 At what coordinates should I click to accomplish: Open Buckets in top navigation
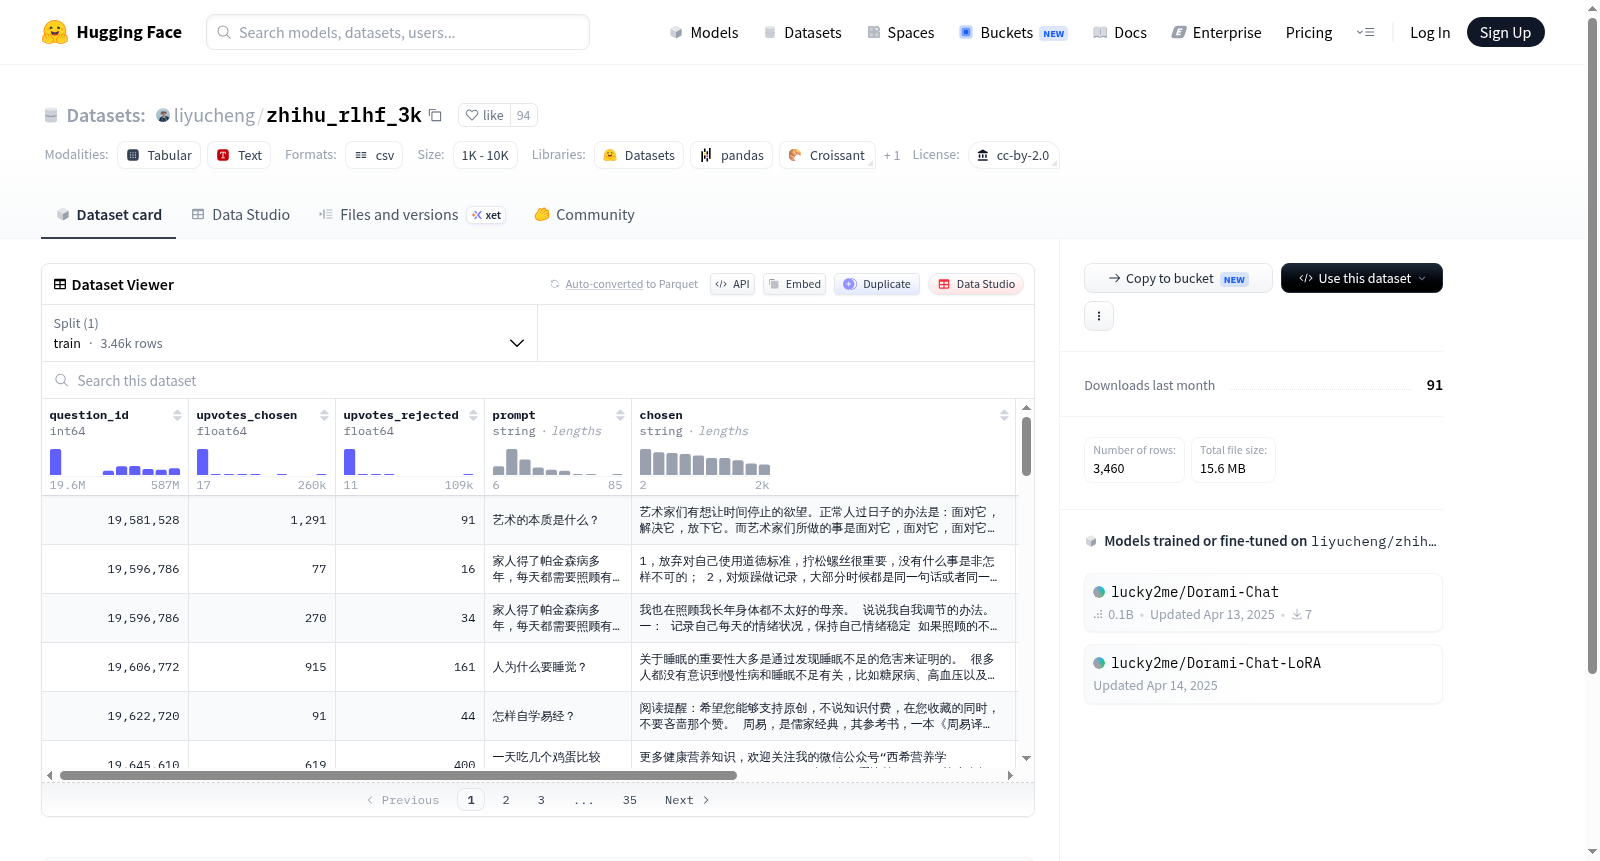(x=1012, y=32)
